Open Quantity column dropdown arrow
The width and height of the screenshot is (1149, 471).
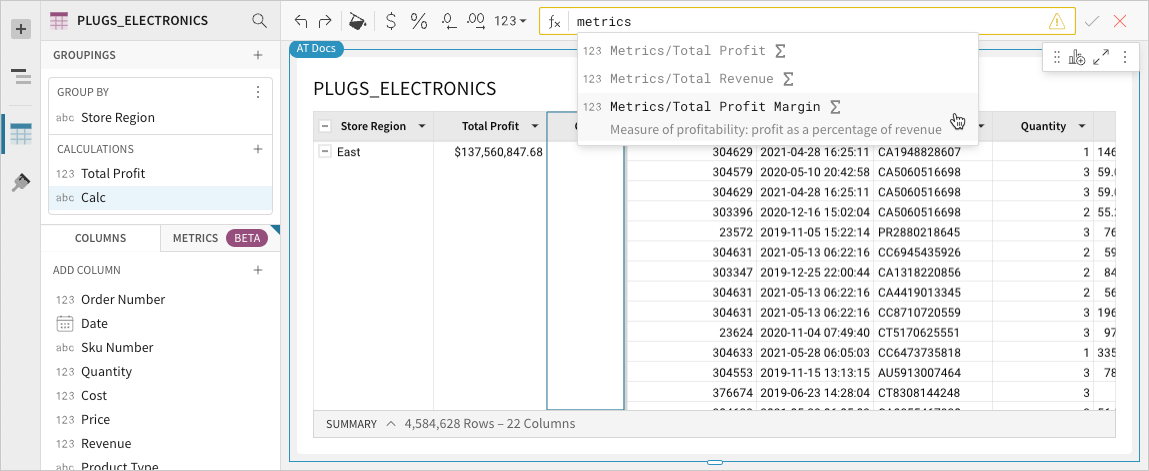coord(1080,127)
